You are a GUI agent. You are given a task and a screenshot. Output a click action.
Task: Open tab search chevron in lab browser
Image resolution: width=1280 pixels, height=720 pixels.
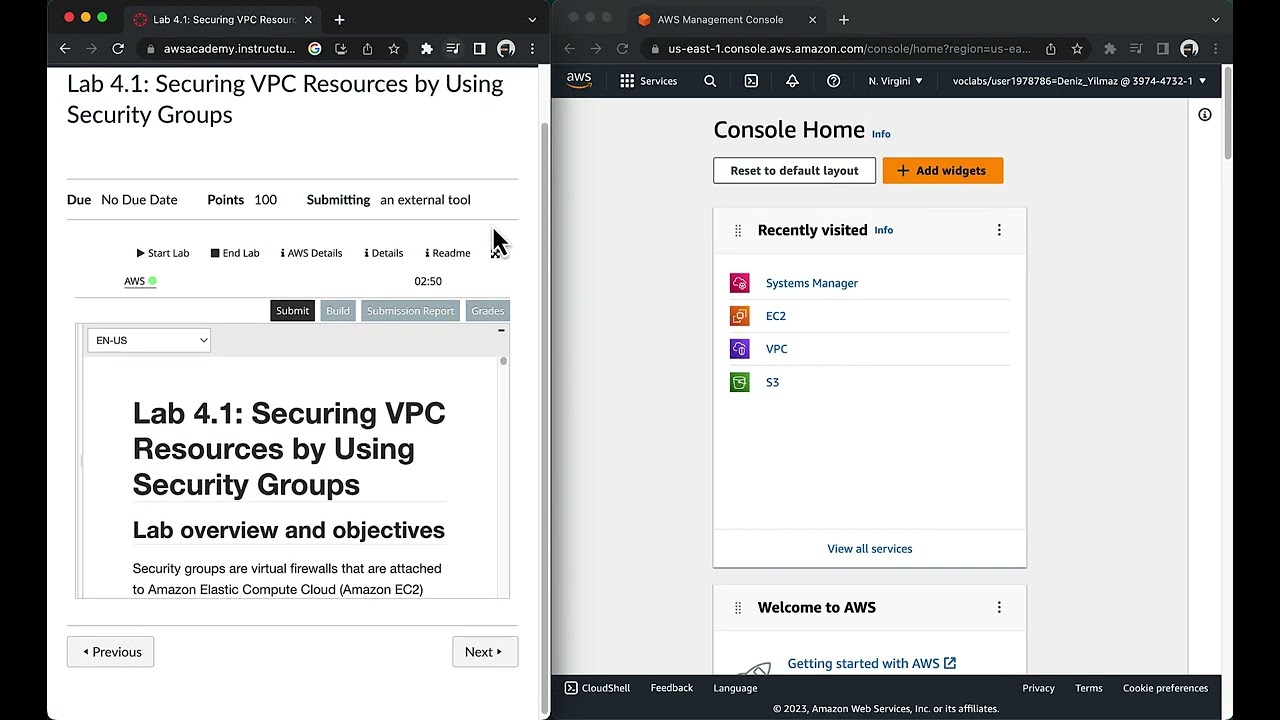pos(532,19)
